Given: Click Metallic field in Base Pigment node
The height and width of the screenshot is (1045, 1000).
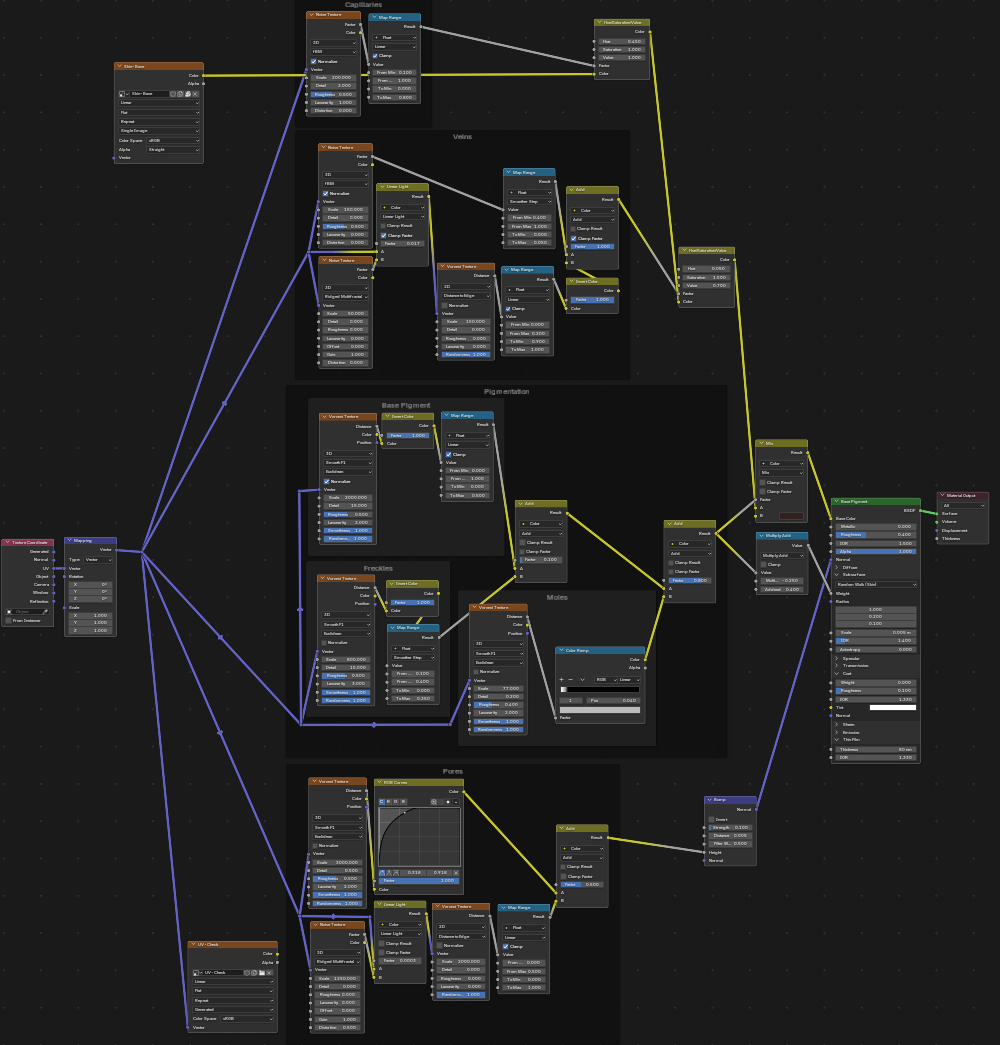Looking at the screenshot, I should point(876,526).
